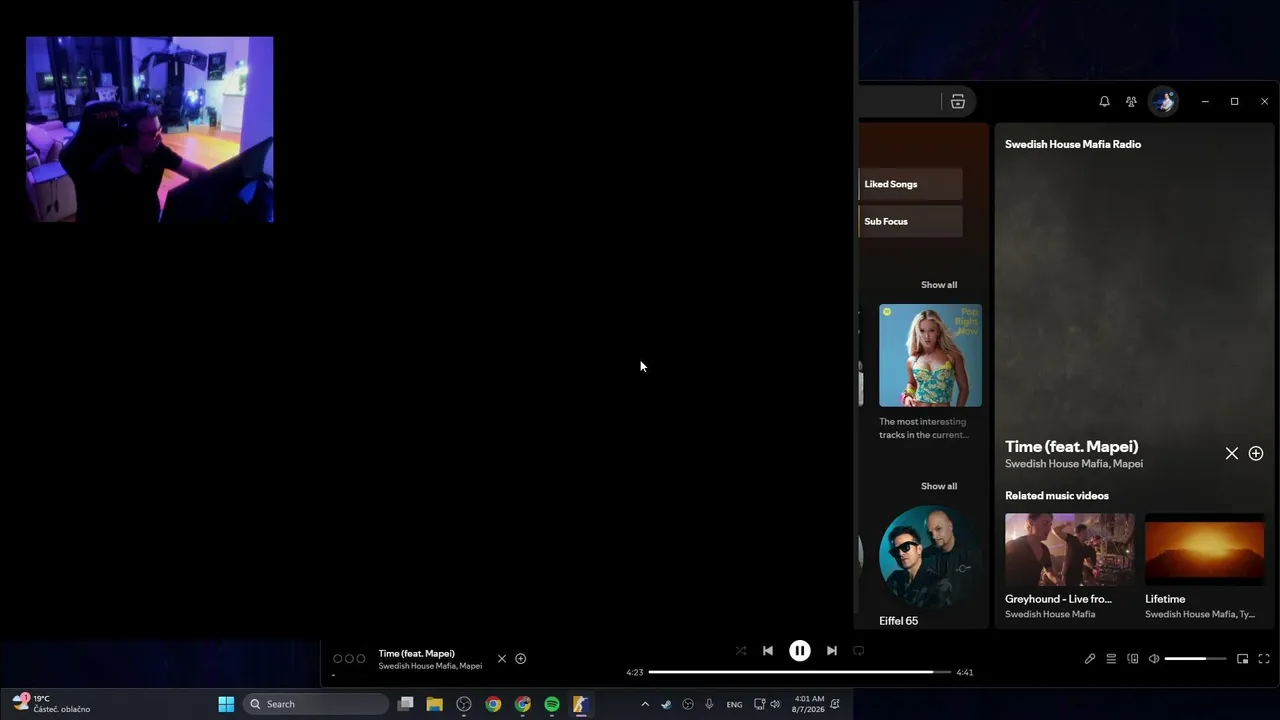Screen dimensions: 1280x720
Task: Open the Connect to a device icon
Action: pyautogui.click(x=1133, y=659)
